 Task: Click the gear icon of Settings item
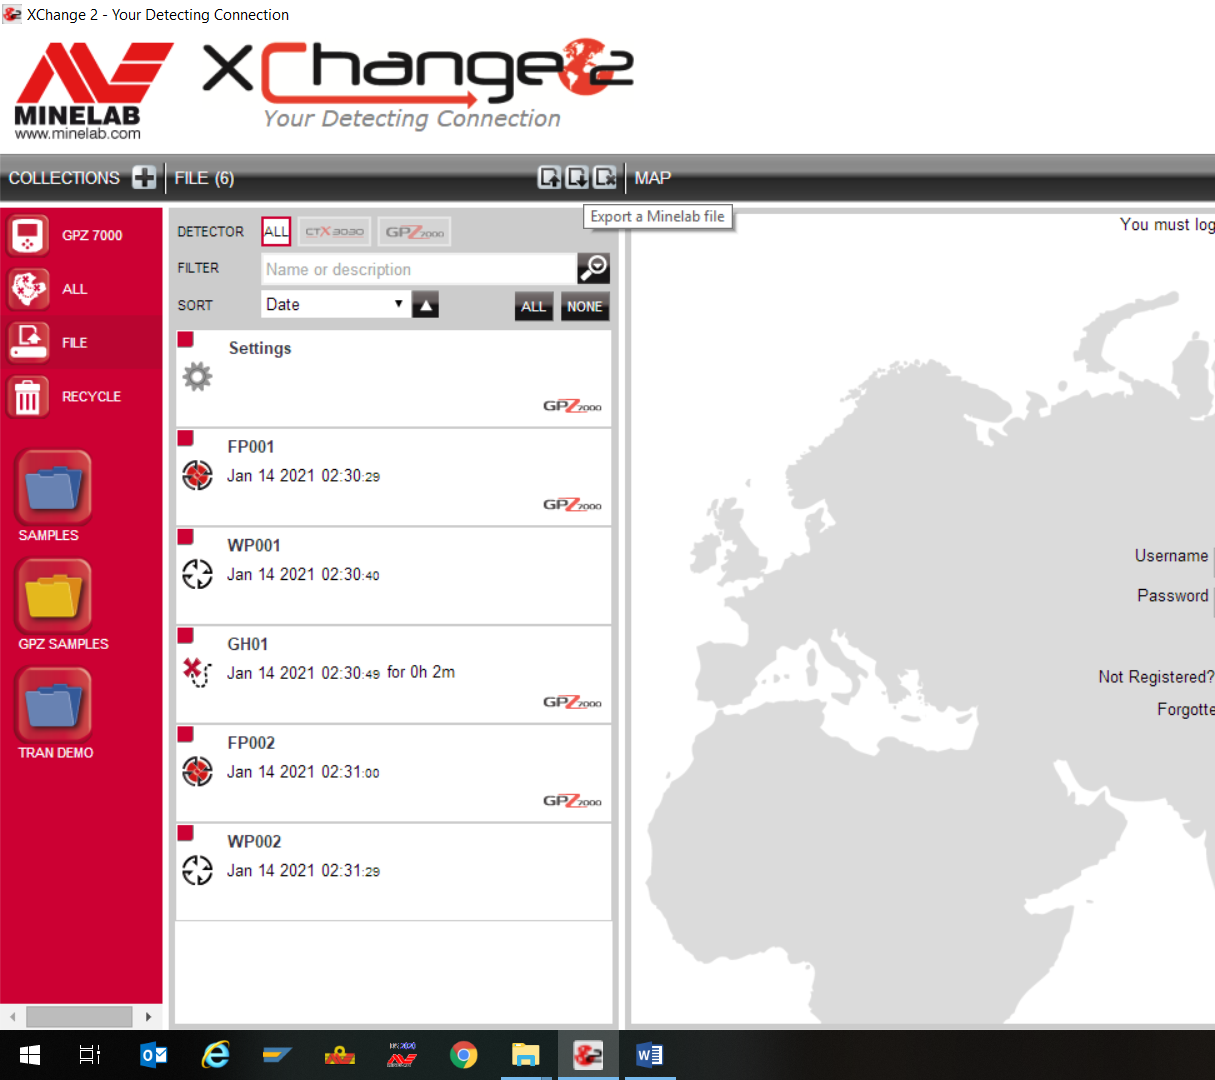[x=197, y=377]
